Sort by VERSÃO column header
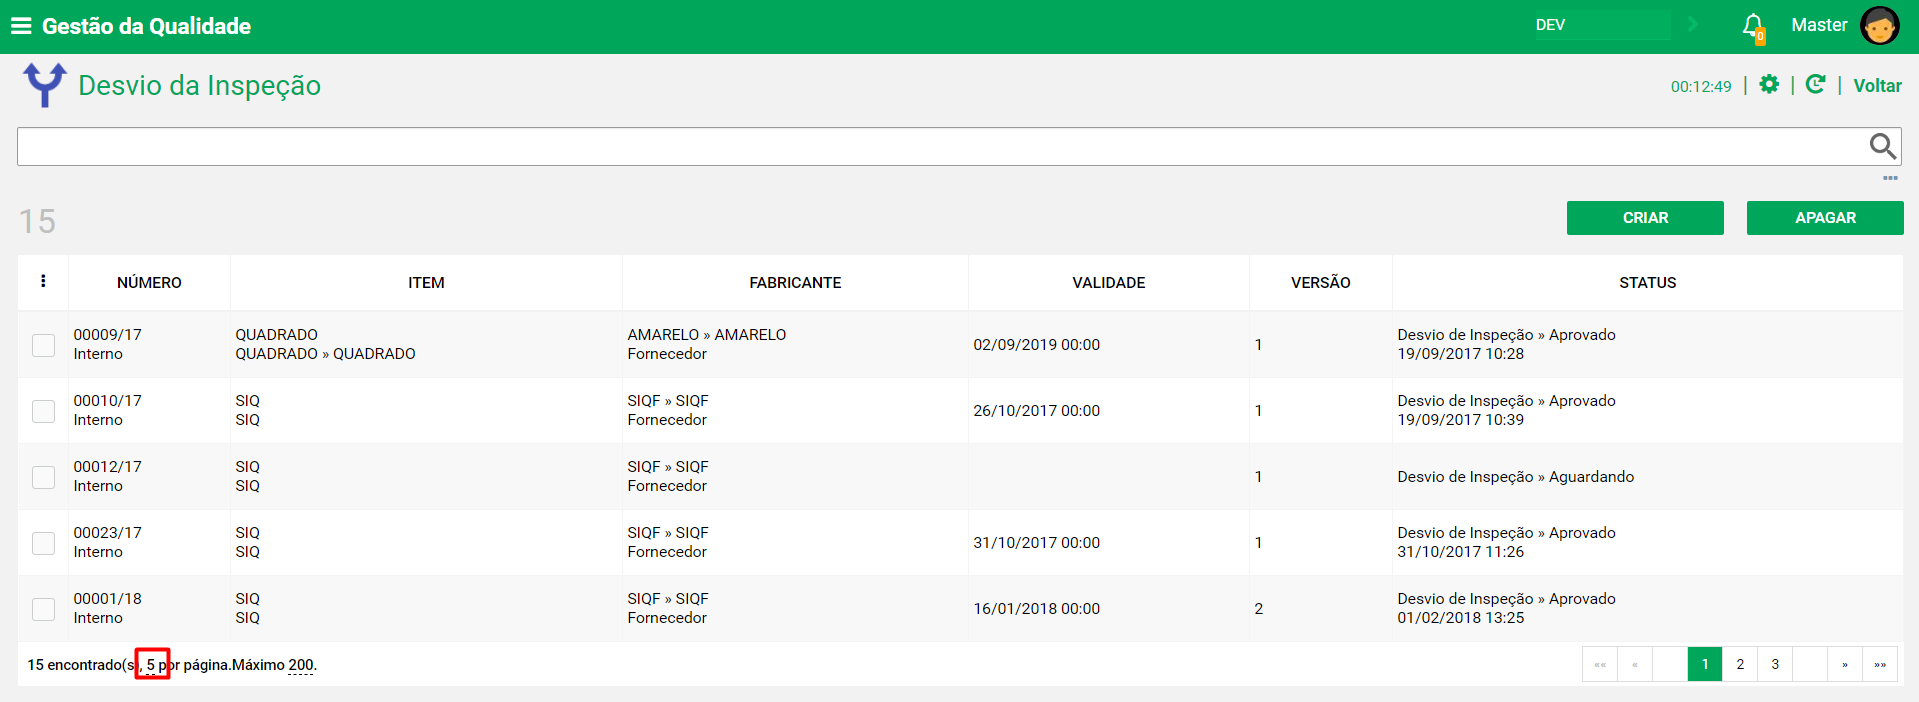 coord(1320,283)
